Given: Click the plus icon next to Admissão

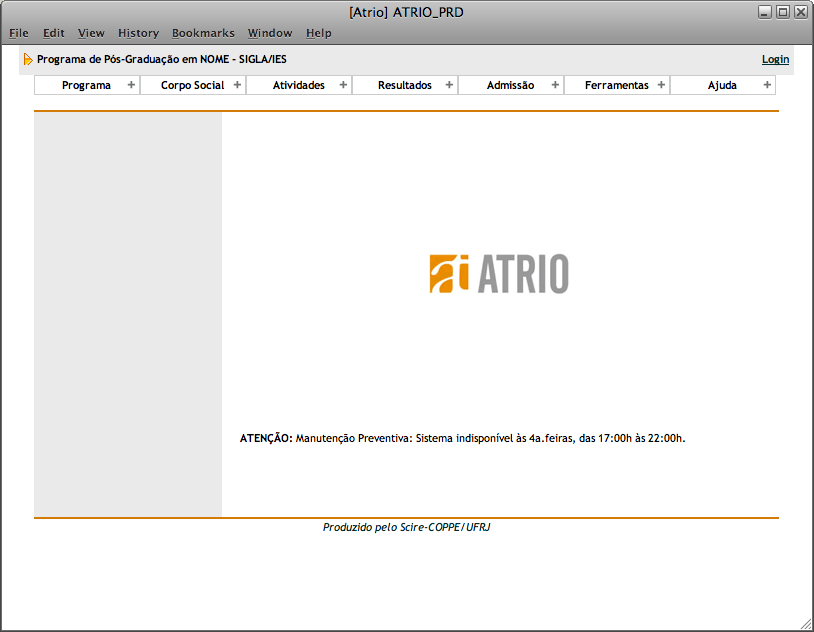Looking at the screenshot, I should [x=555, y=85].
